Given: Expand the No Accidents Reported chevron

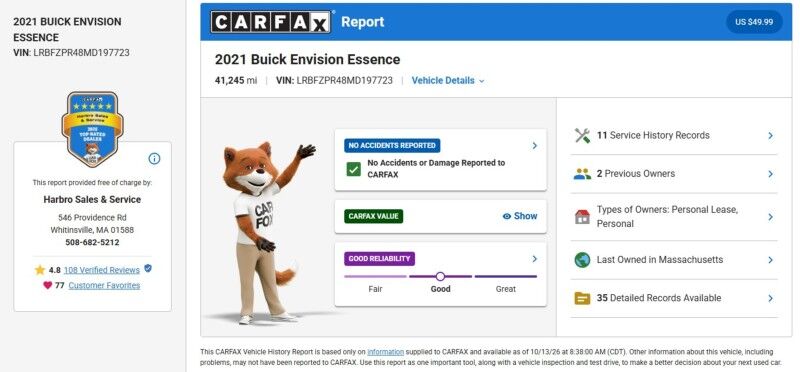Looking at the screenshot, I should pos(534,145).
